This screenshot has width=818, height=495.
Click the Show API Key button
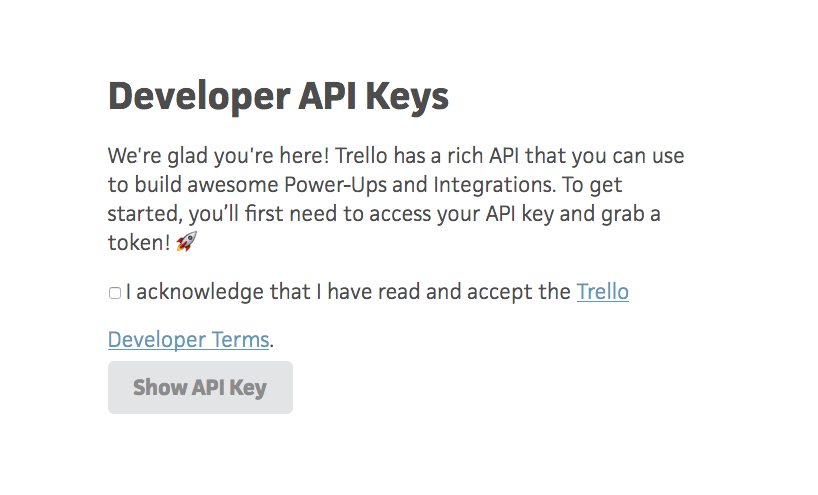[x=200, y=388]
